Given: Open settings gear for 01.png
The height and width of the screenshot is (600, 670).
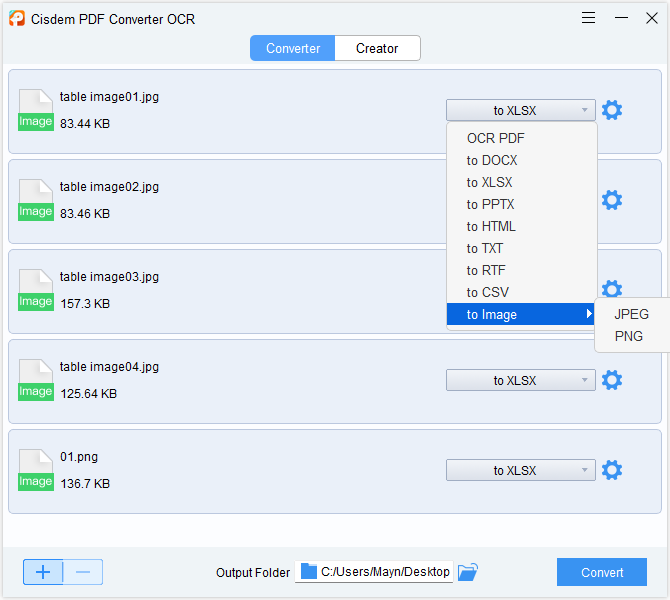Looking at the screenshot, I should click(612, 470).
